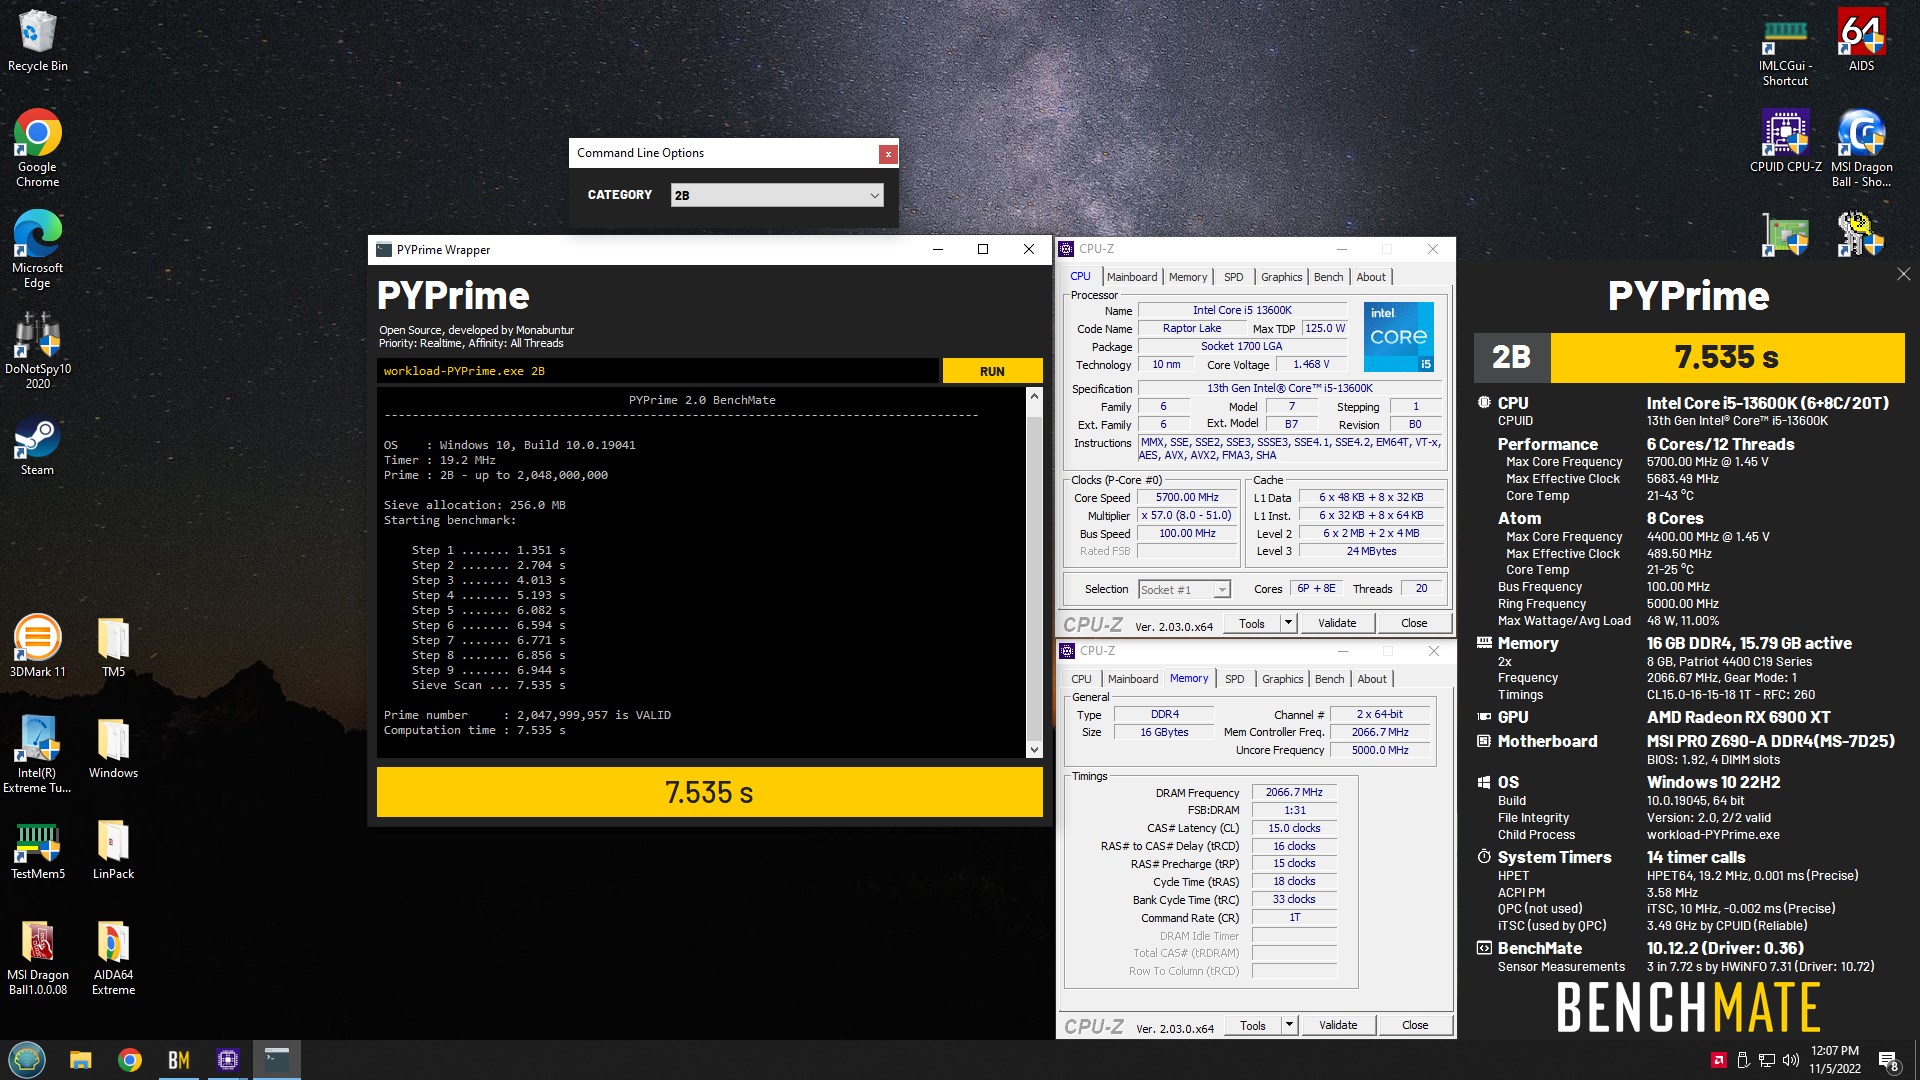
Task: Click 'AMD Radeon RX 6900 XT' GPU text
Action: pyautogui.click(x=1738, y=717)
